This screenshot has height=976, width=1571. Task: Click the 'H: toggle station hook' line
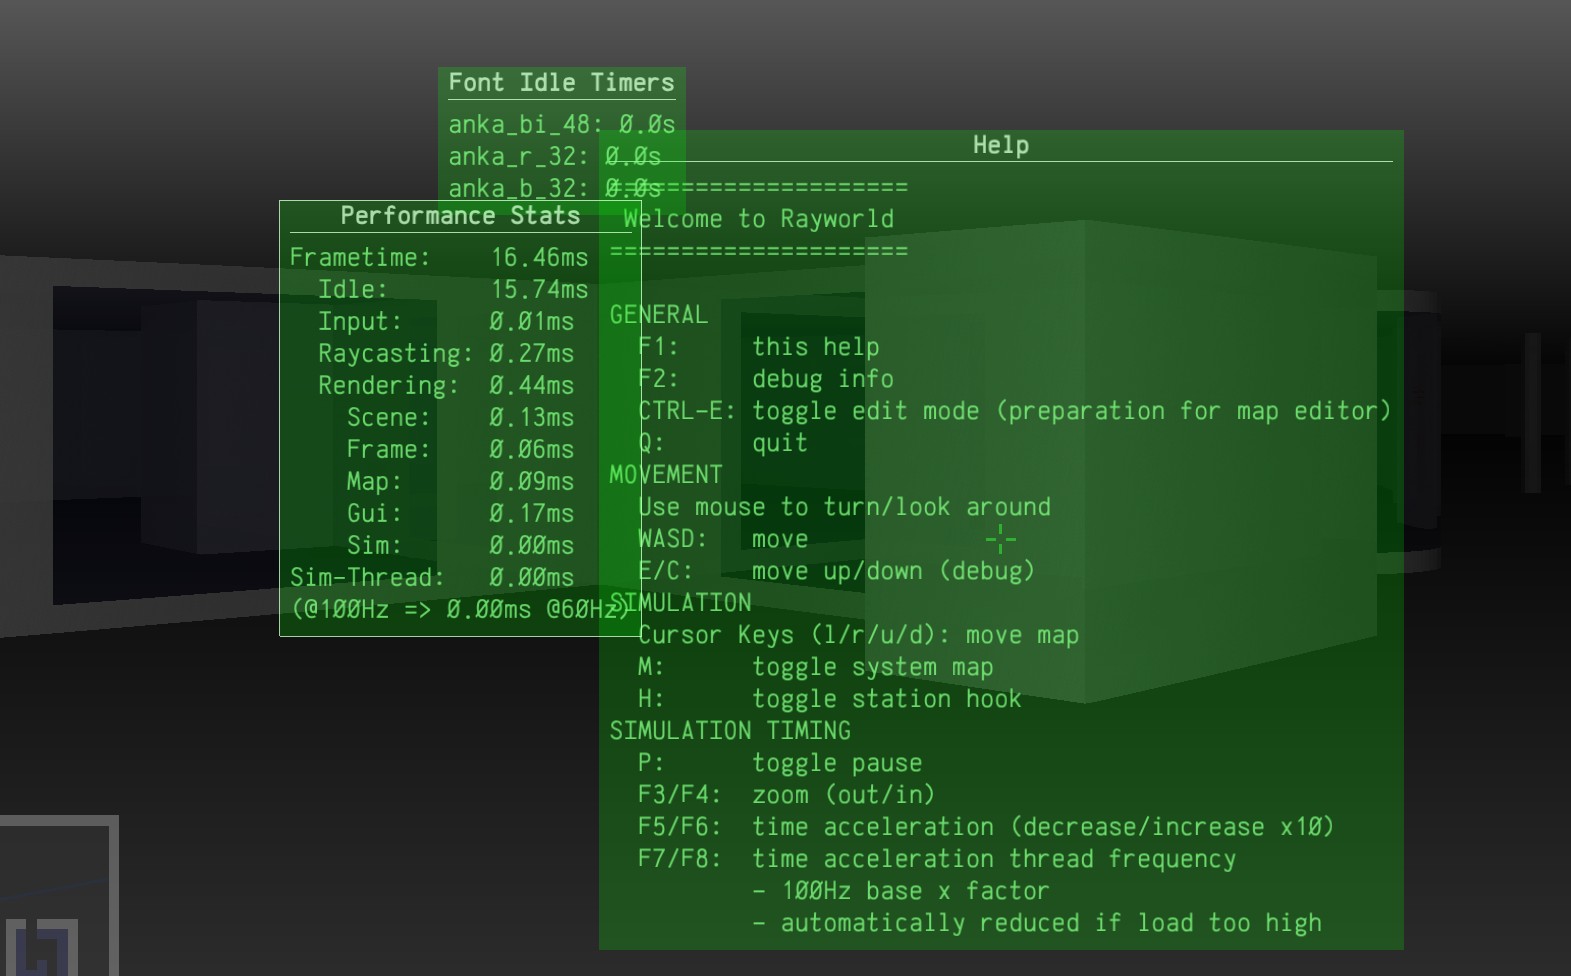pos(829,699)
